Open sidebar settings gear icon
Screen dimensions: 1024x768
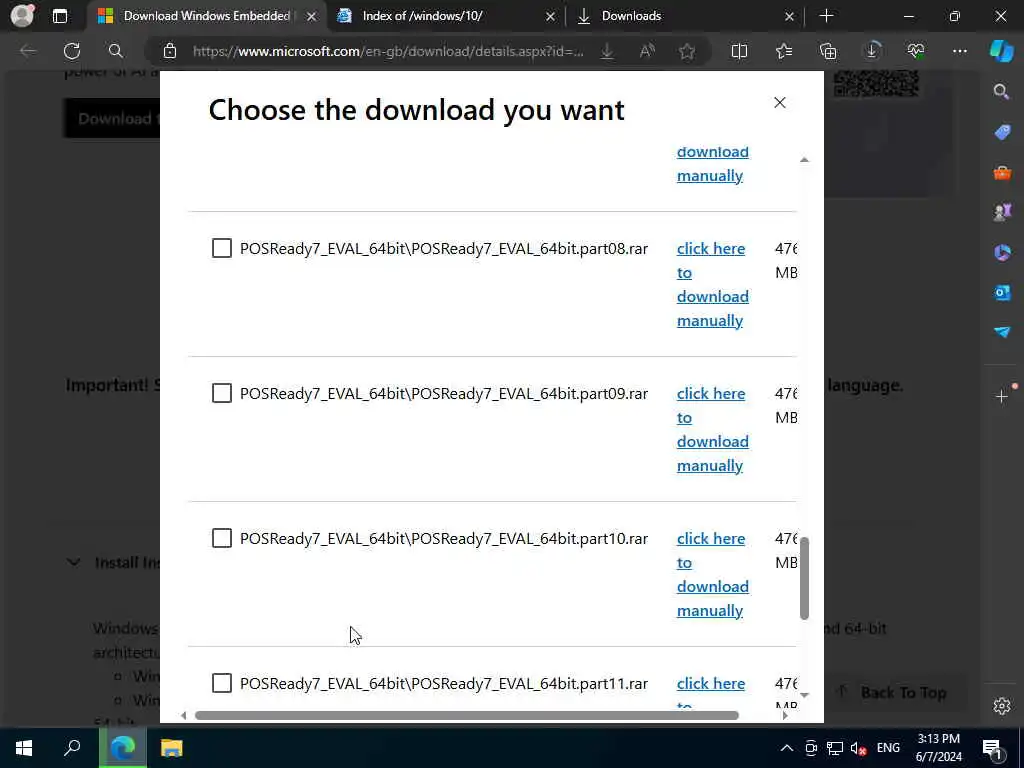1002,706
